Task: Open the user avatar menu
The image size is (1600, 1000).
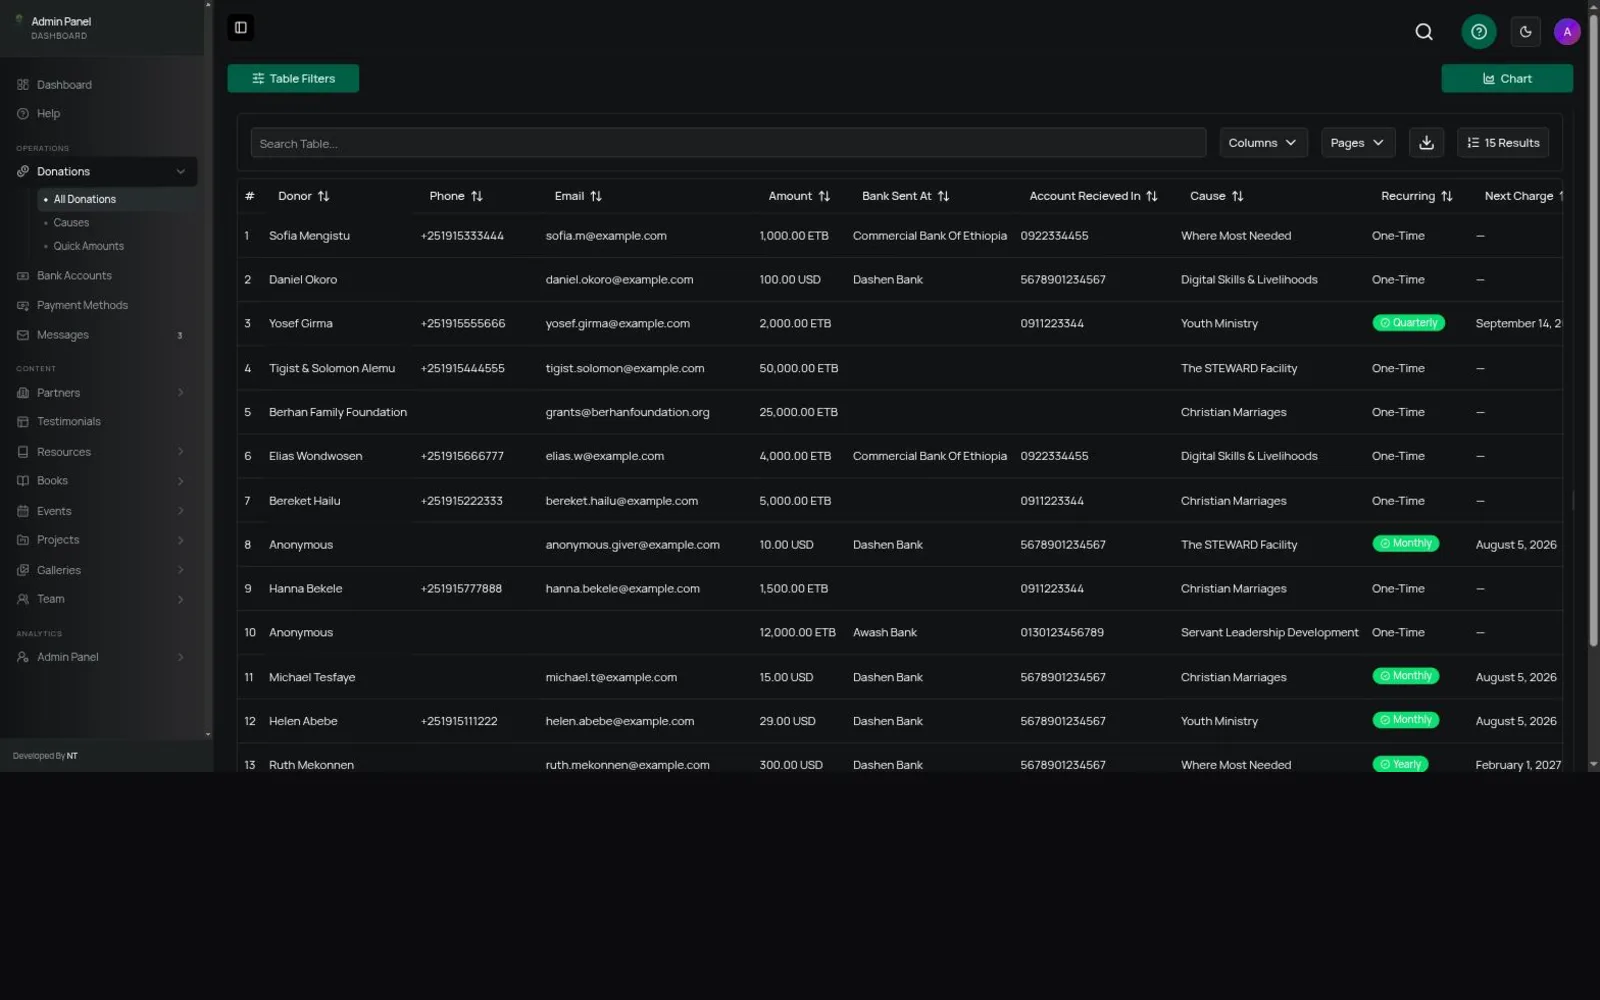Action: (x=1567, y=32)
